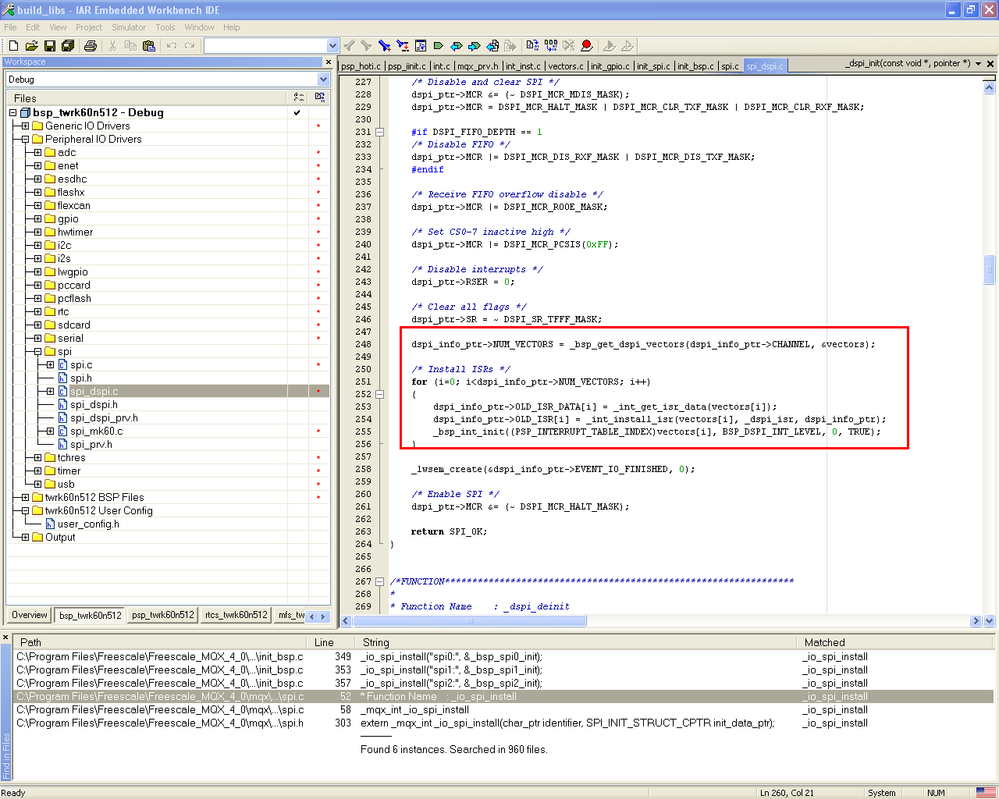Switch to the mqx_prv.h editor tab
The height and width of the screenshot is (799, 999).
click(478, 66)
